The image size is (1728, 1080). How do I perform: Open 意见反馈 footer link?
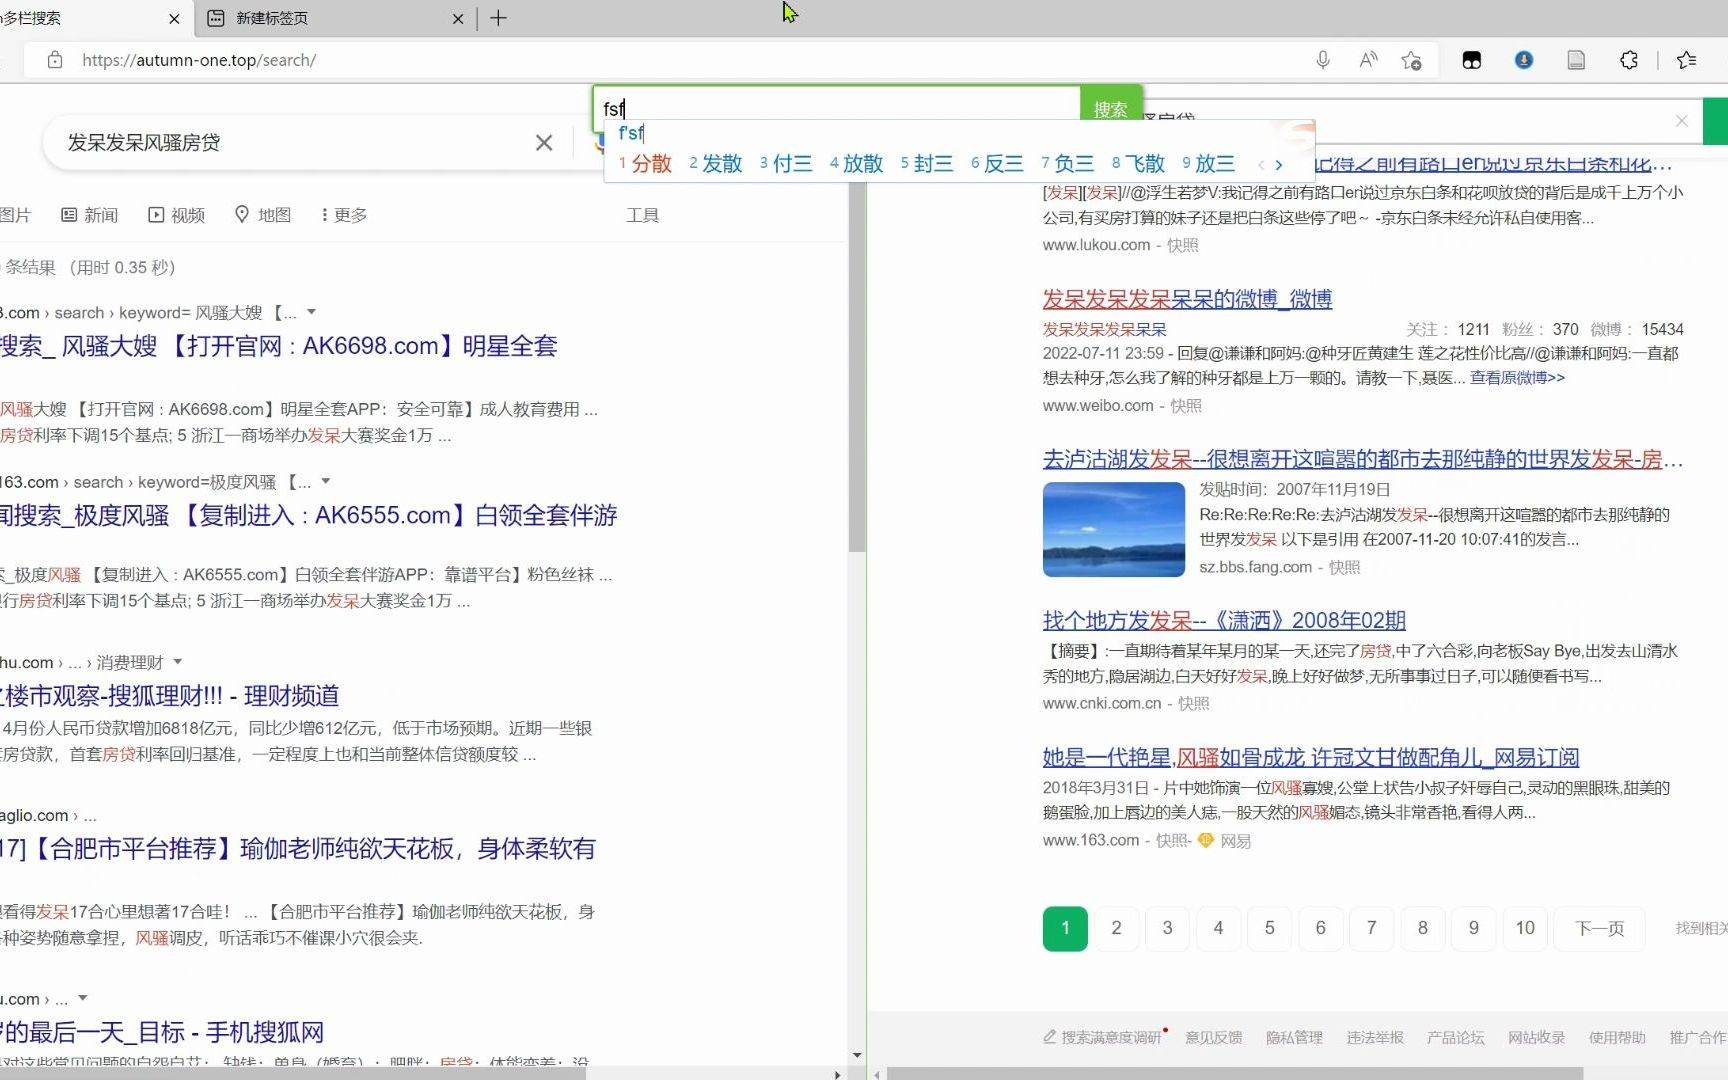click(x=1213, y=1038)
